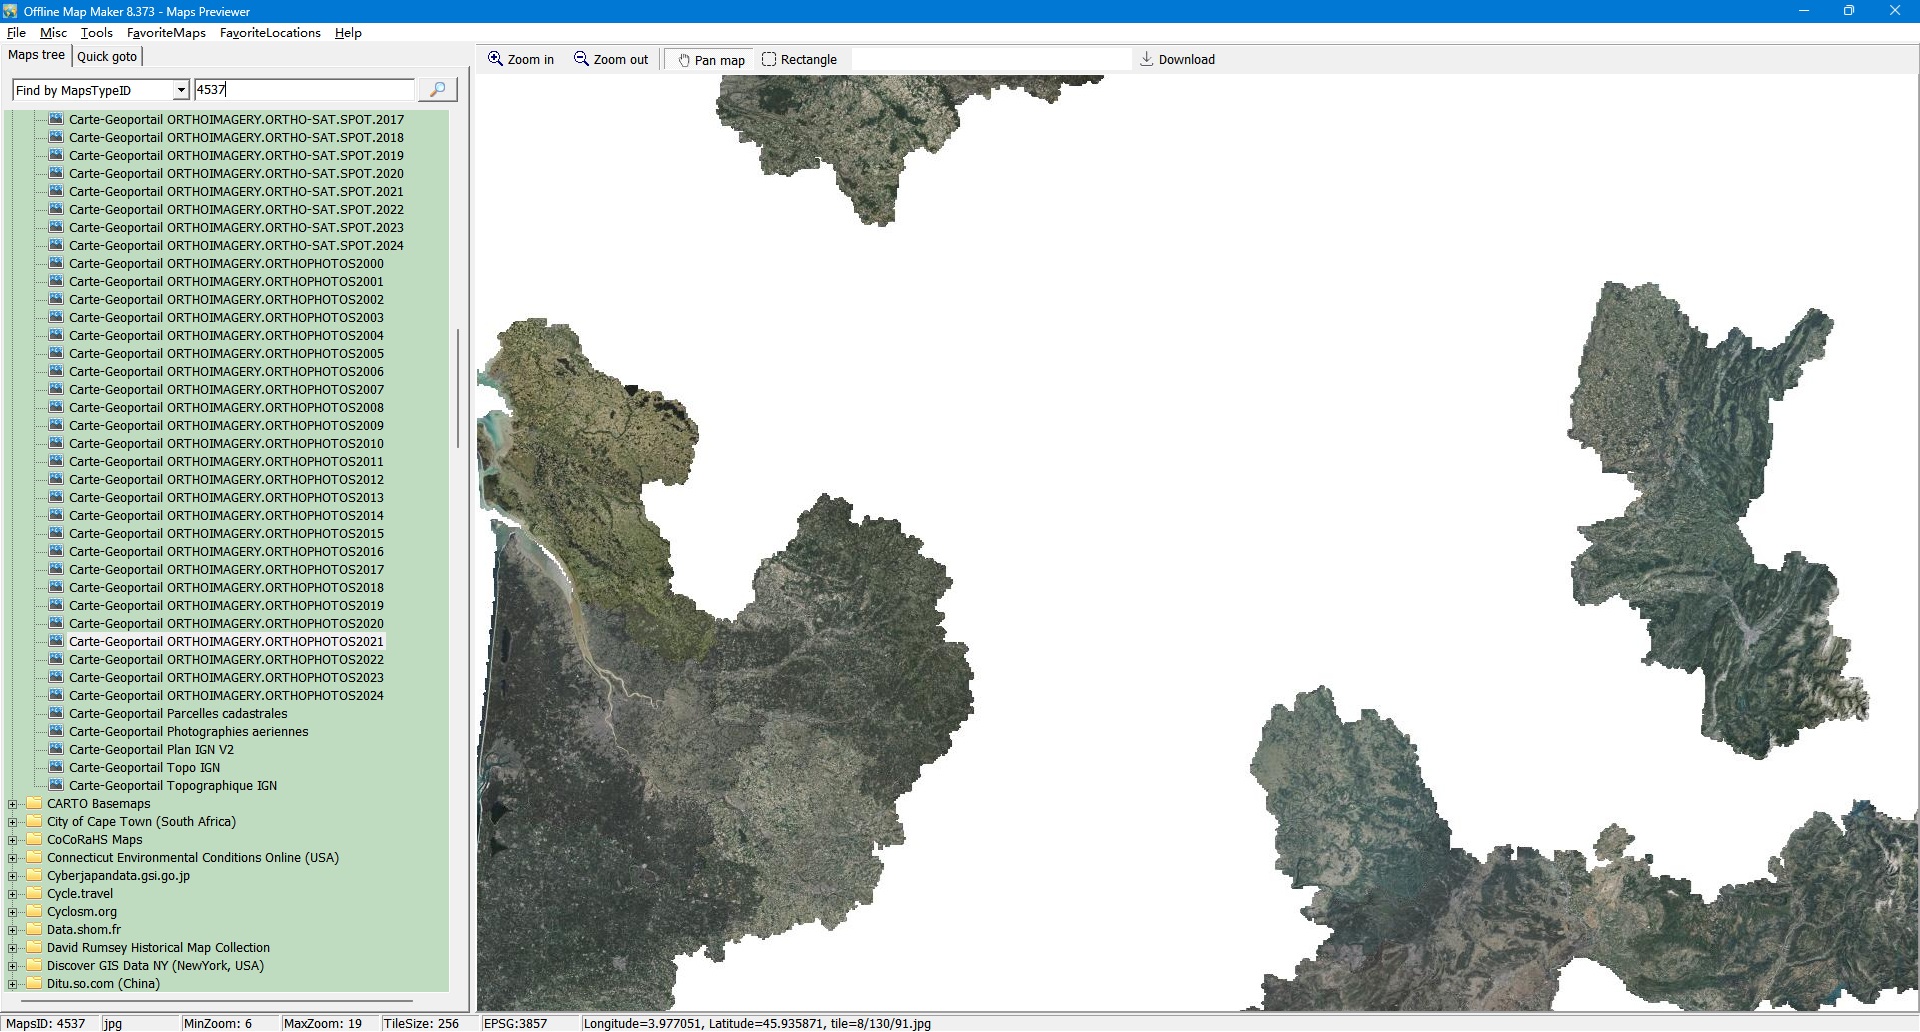
Task: Activate the Pan map tool
Action: pos(710,60)
